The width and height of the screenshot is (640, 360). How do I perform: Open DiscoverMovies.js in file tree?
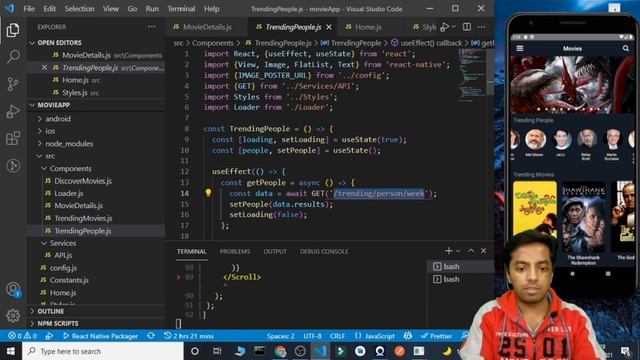pos(83,181)
